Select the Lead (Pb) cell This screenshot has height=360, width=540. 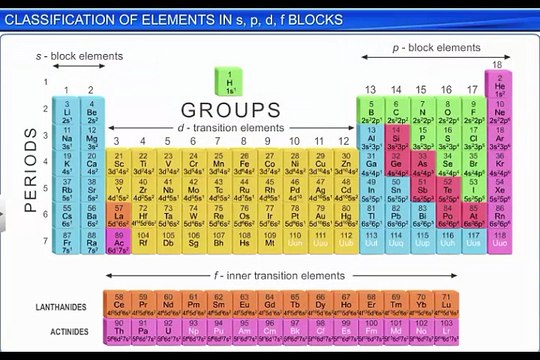point(396,216)
